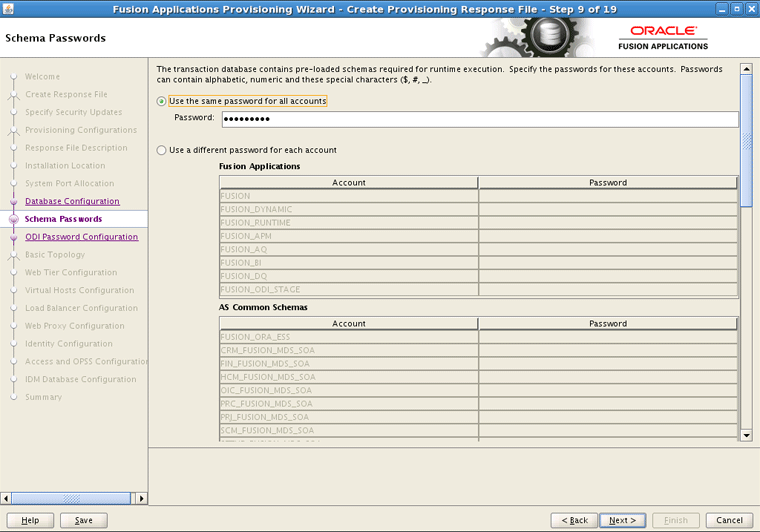Click the Summary step in sidebar
Image resolution: width=760 pixels, height=532 pixels.
click(x=44, y=397)
